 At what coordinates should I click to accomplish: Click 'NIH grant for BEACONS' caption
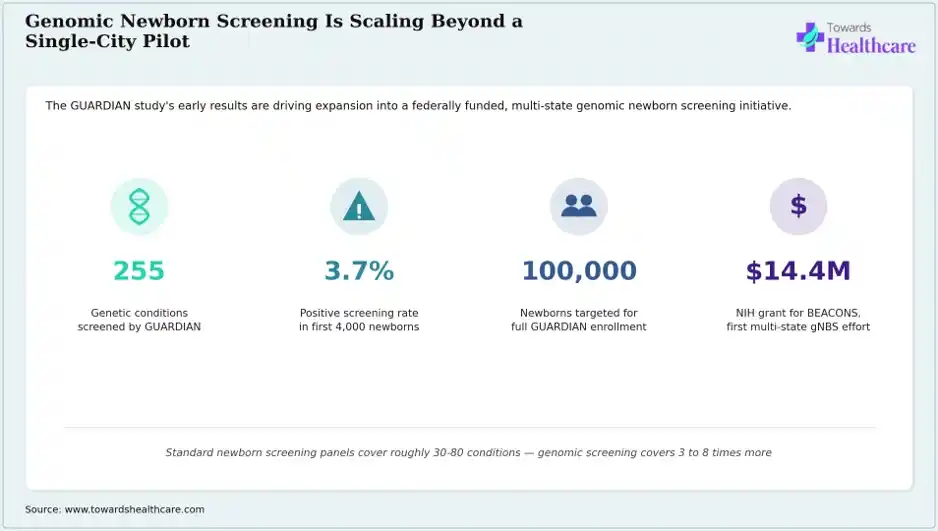[798, 320]
